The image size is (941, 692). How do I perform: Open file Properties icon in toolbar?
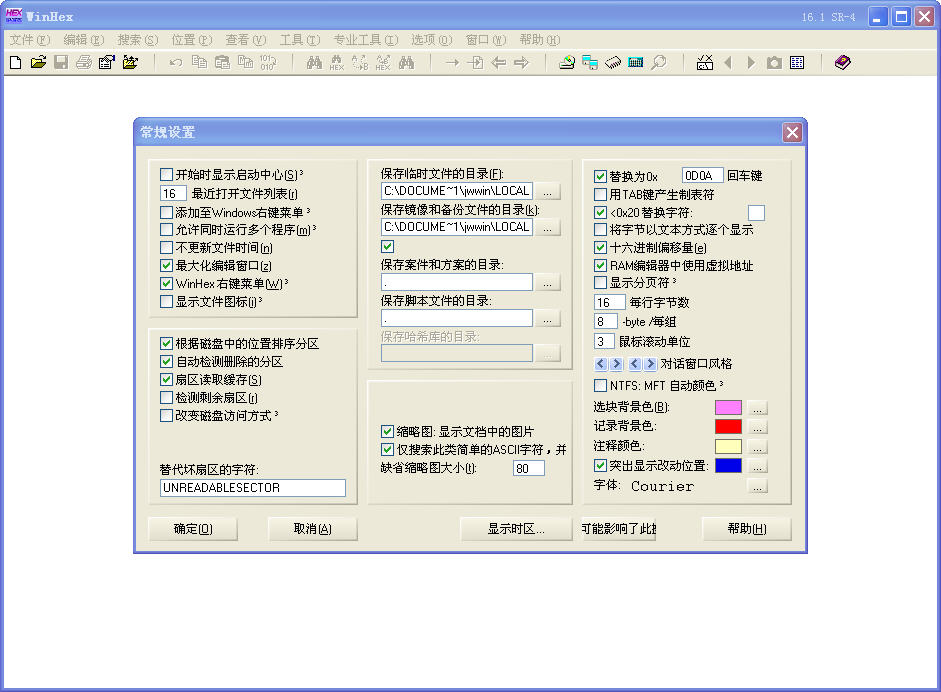(107, 62)
